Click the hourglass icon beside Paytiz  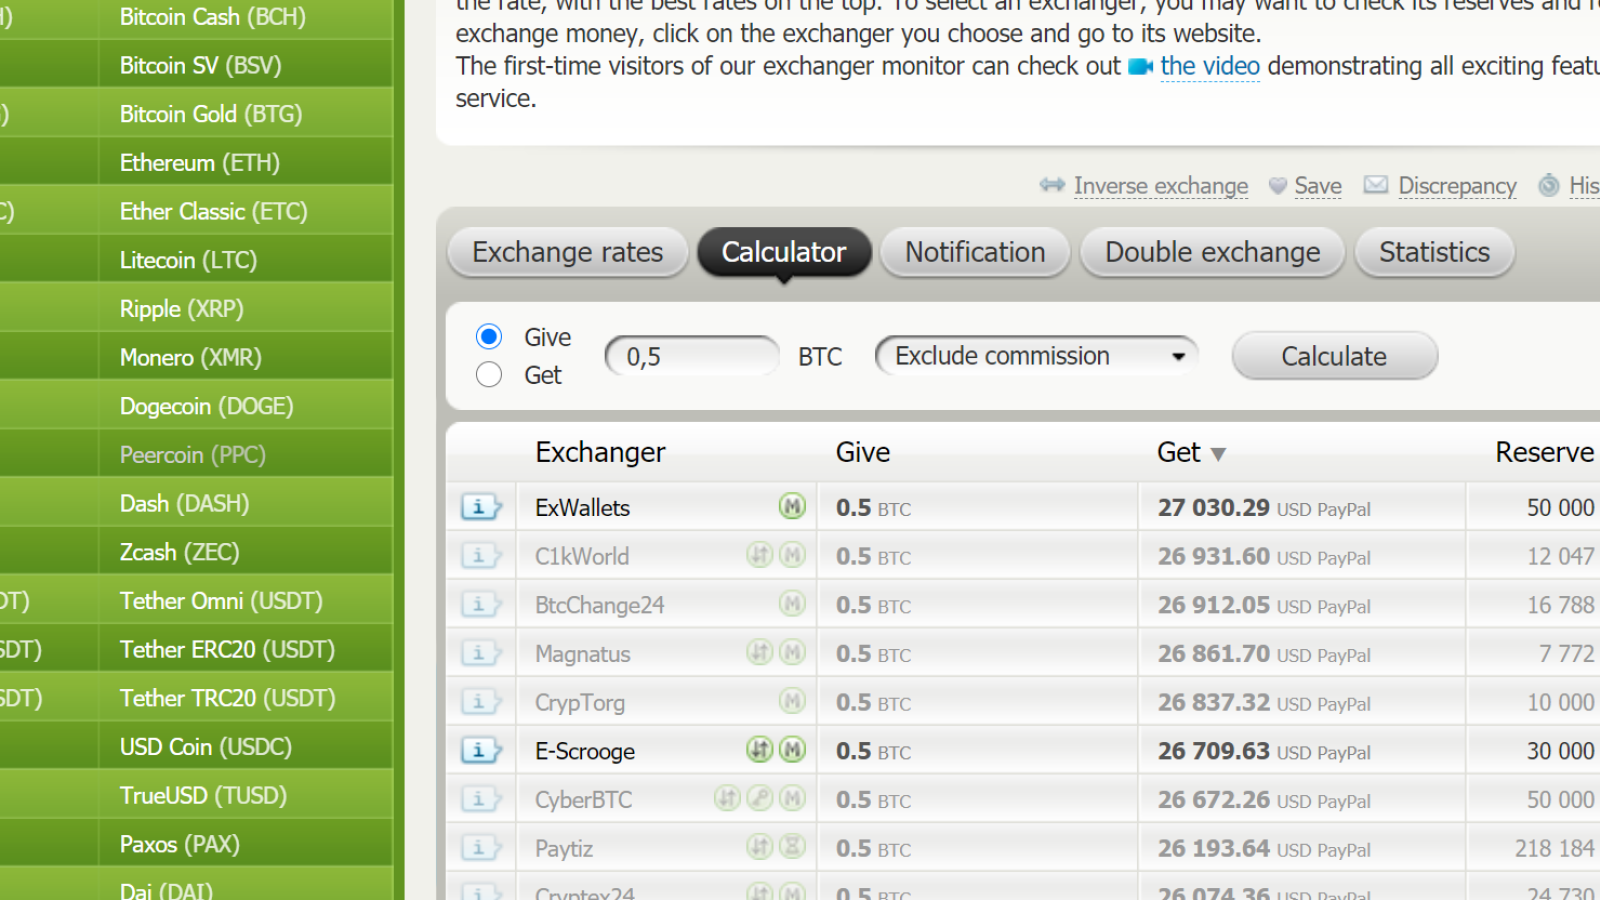coord(792,847)
